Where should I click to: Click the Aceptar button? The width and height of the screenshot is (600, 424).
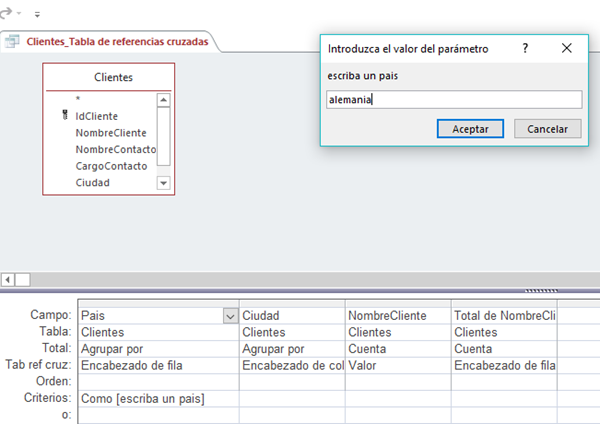click(x=470, y=129)
